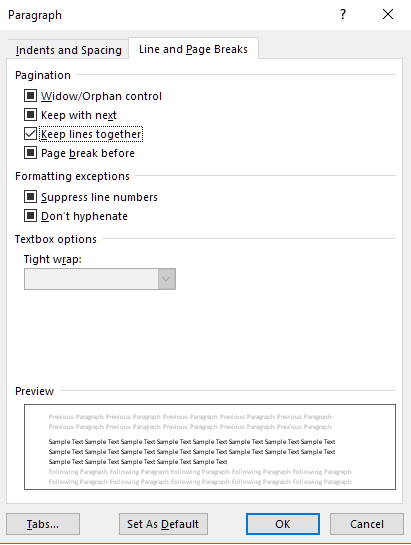Confirm changes with the OK button
The image size is (411, 545).
pos(283,524)
